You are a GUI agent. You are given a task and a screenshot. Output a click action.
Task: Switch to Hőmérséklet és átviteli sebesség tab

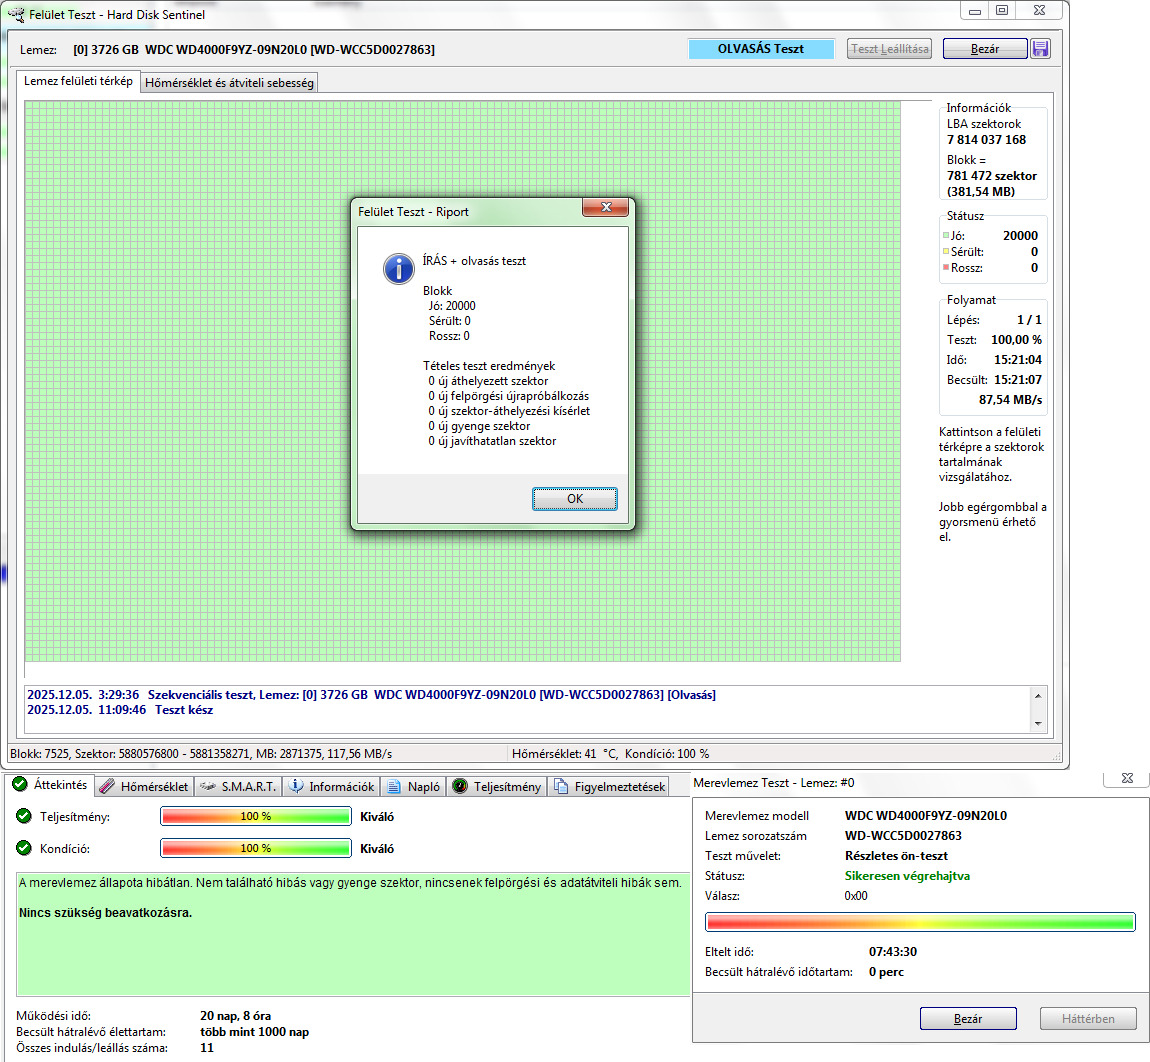(x=230, y=83)
